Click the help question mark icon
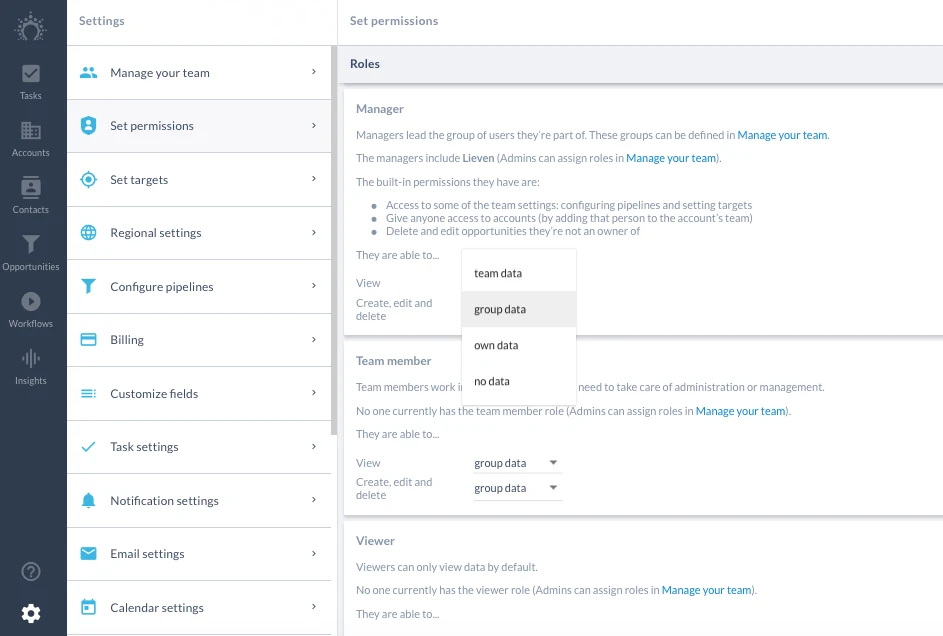943x636 pixels. pos(31,571)
